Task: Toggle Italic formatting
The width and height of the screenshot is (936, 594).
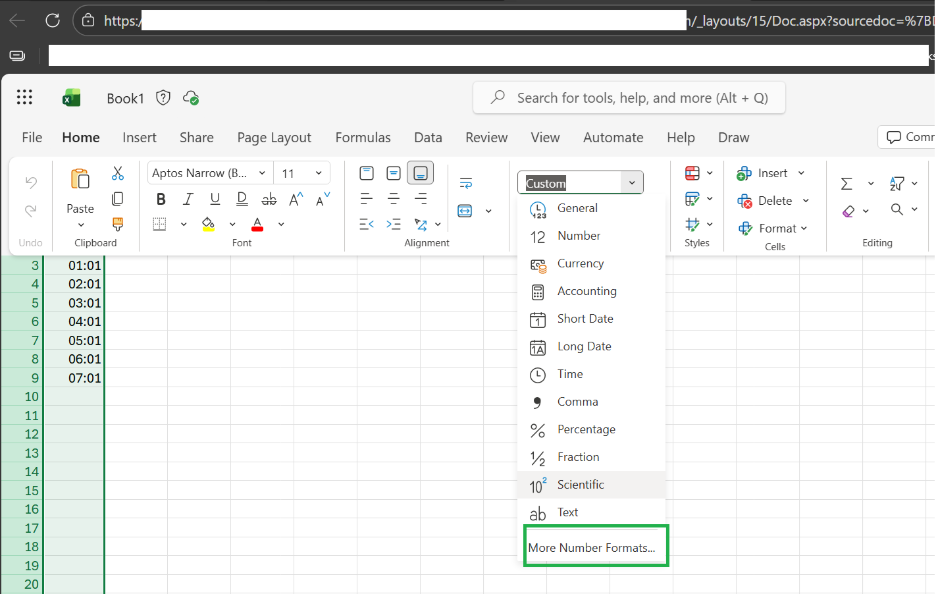Action: (x=187, y=199)
